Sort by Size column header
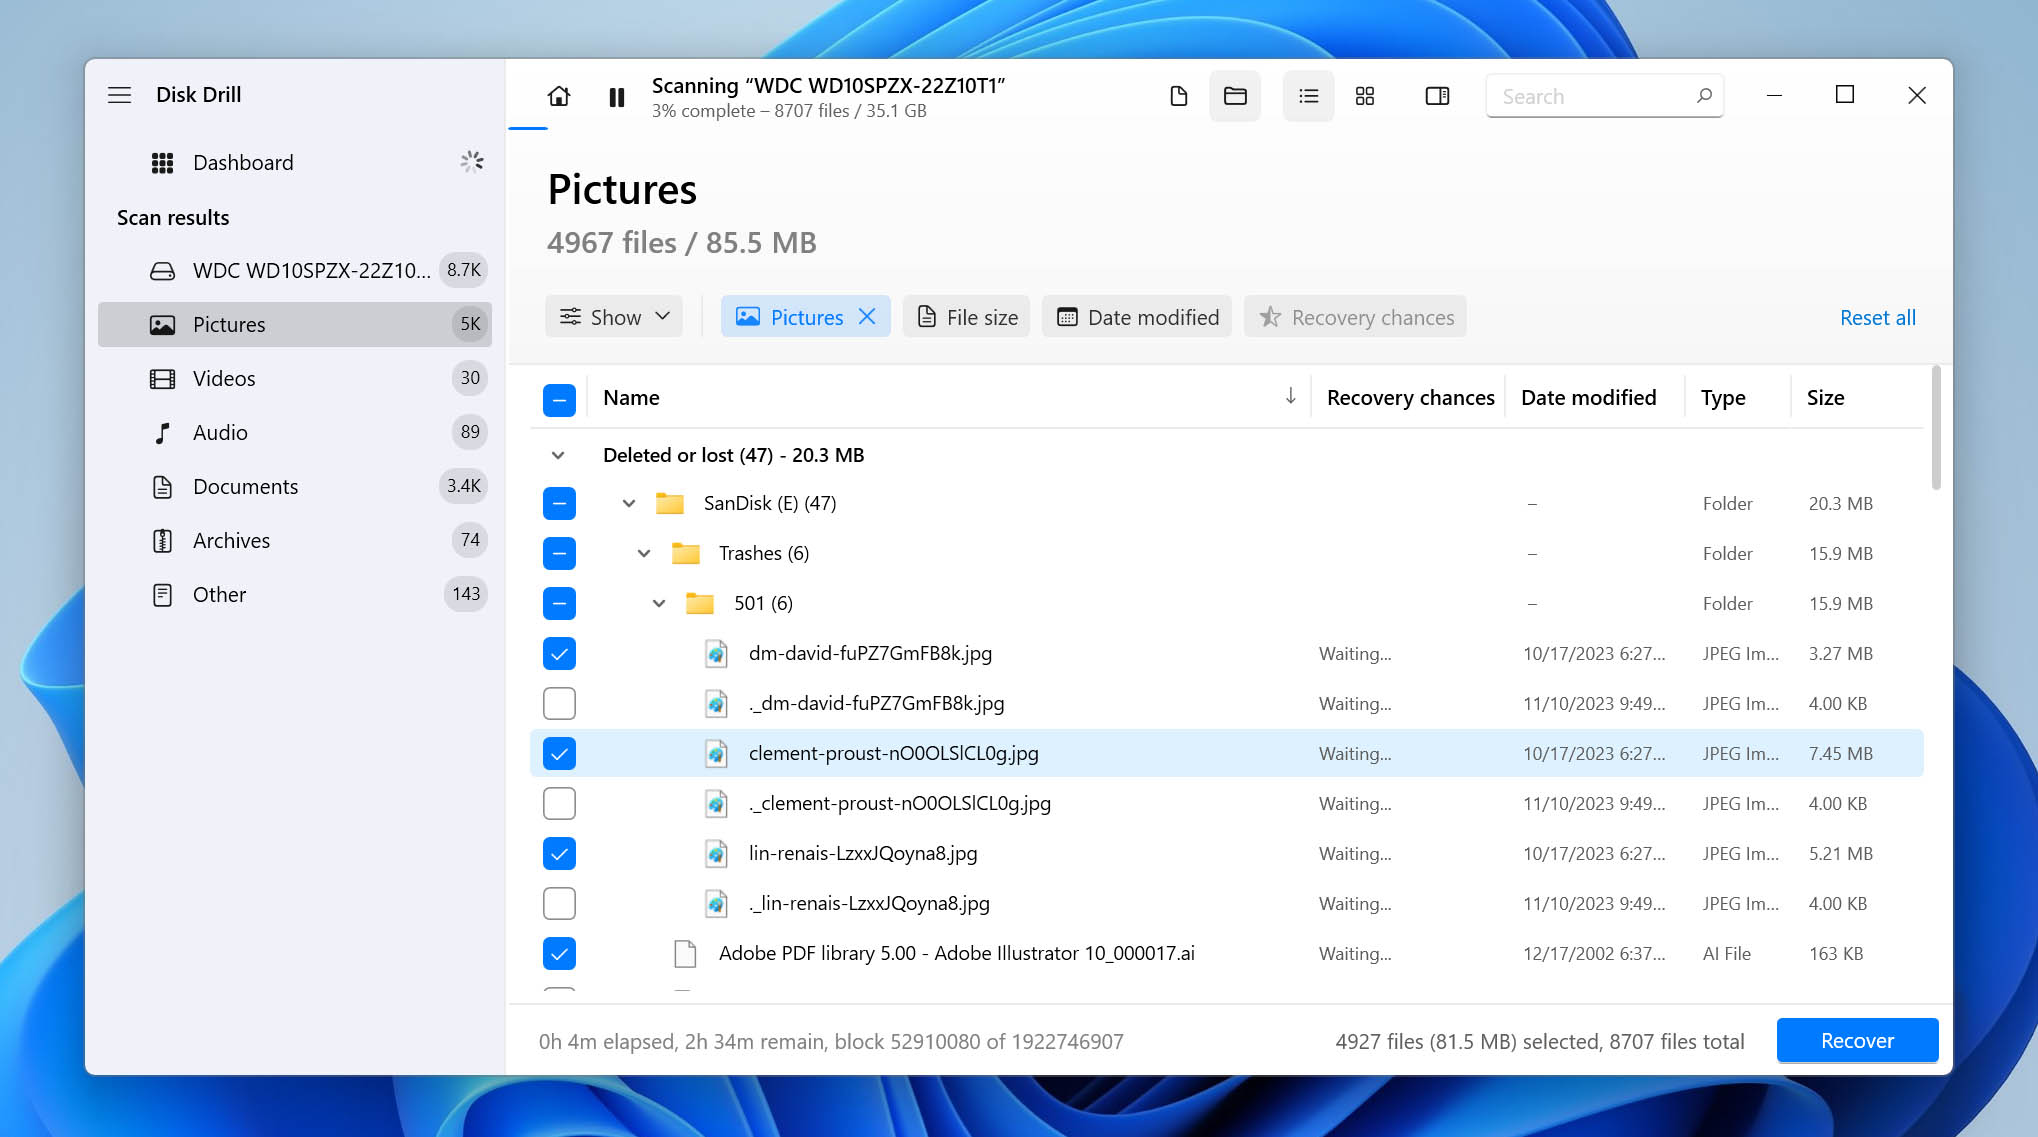The width and height of the screenshot is (2038, 1137). coord(1825,398)
